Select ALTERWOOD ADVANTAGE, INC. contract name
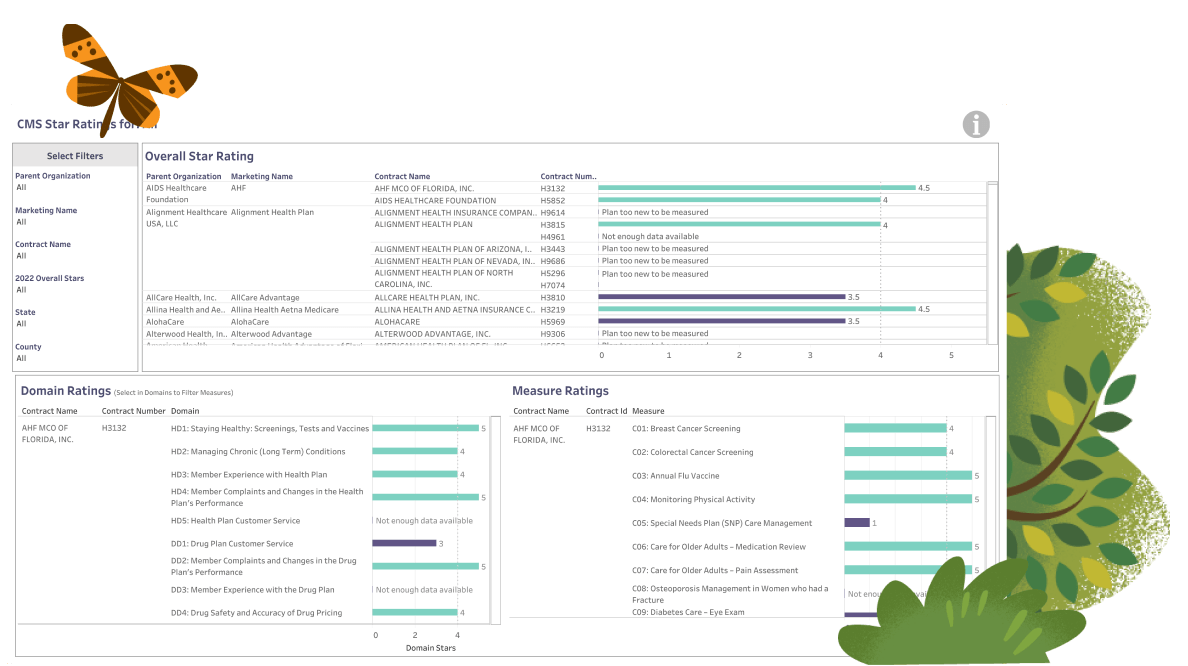1188x666 pixels. tap(432, 334)
